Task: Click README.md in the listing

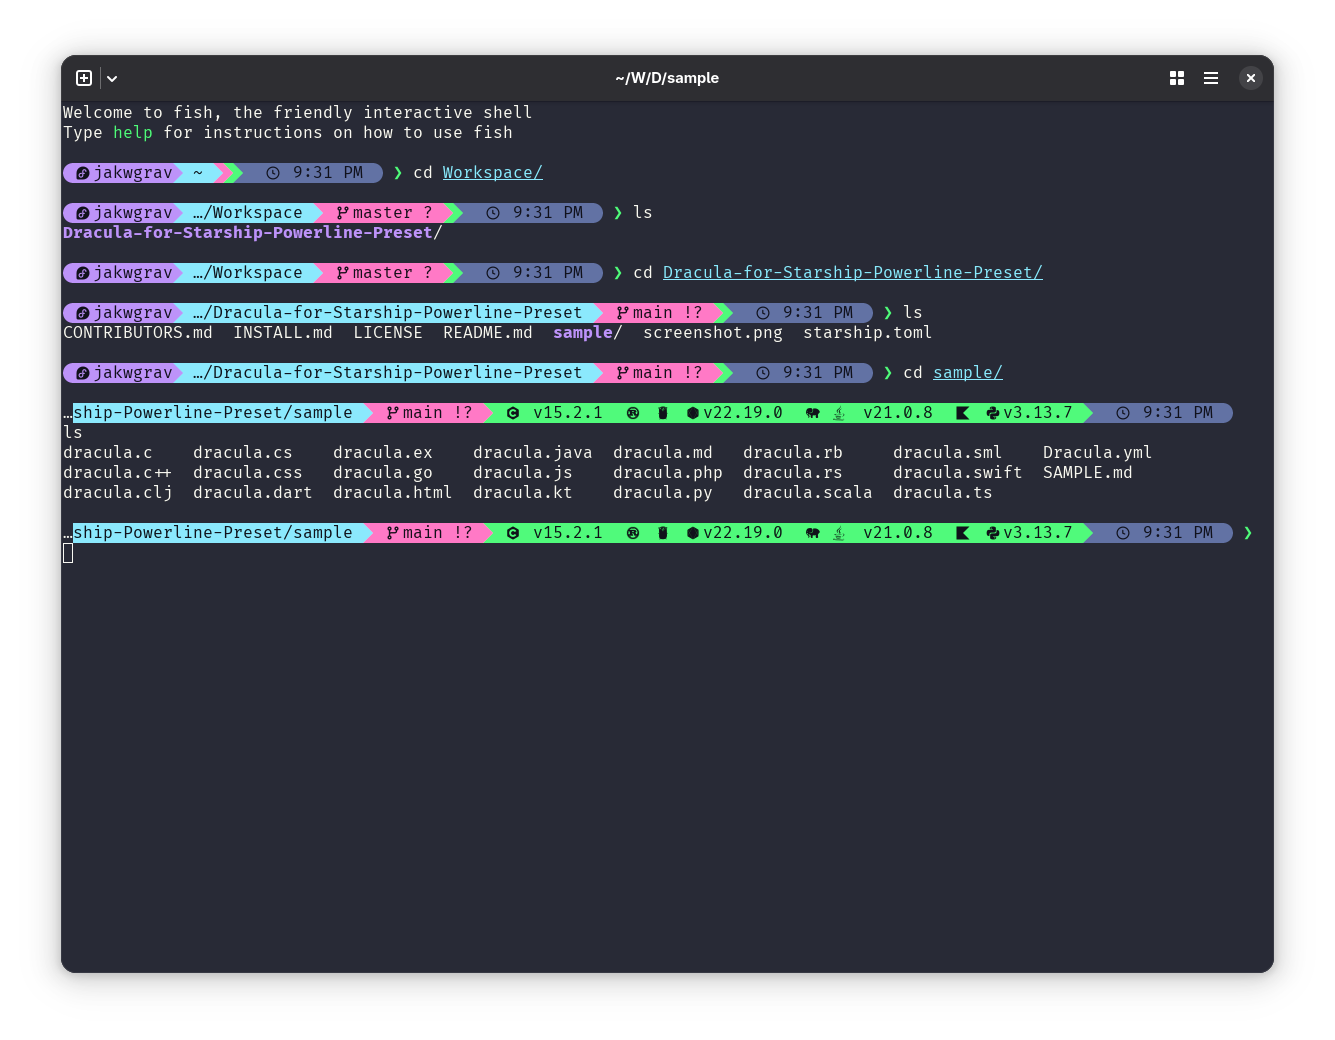Action: point(488,333)
